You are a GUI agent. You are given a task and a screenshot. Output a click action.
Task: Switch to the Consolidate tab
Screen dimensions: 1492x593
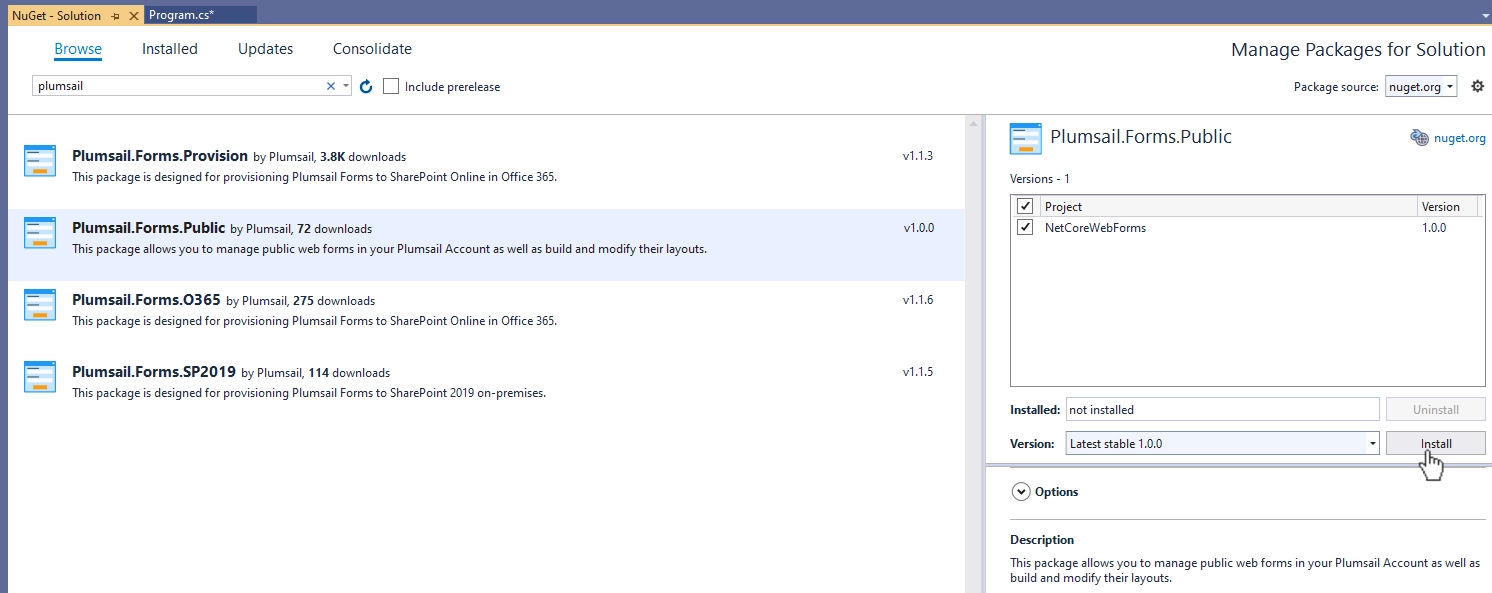[x=372, y=49]
